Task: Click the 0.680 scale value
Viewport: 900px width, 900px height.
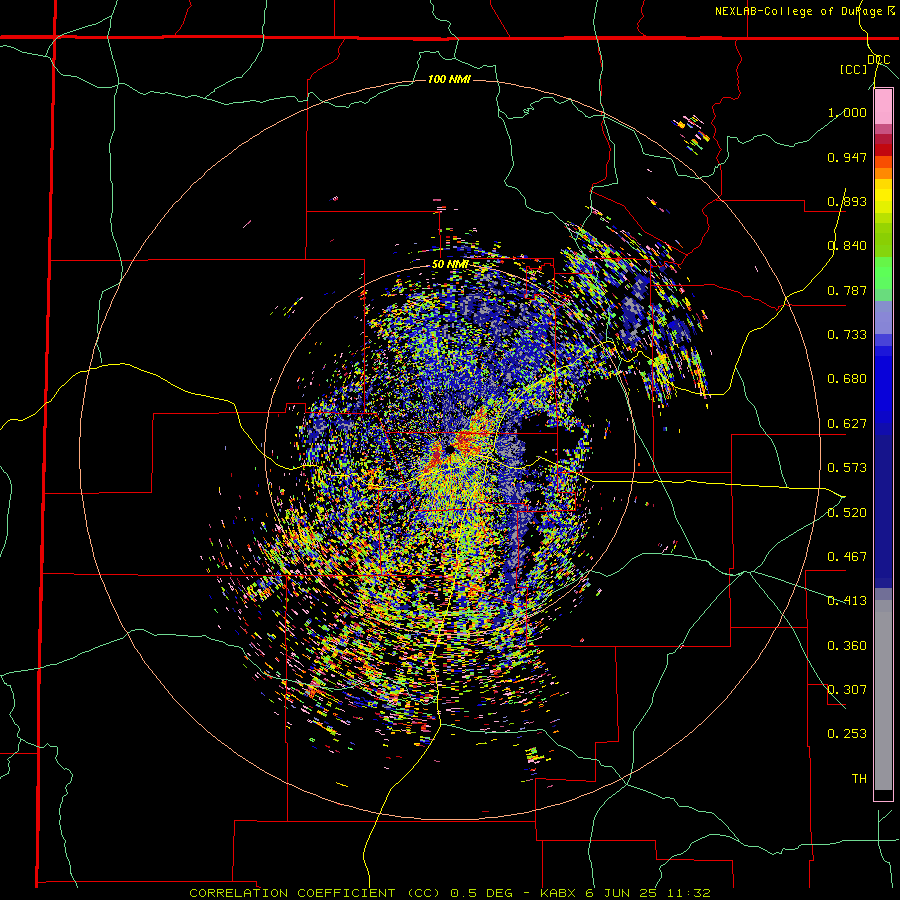Action: tap(847, 379)
